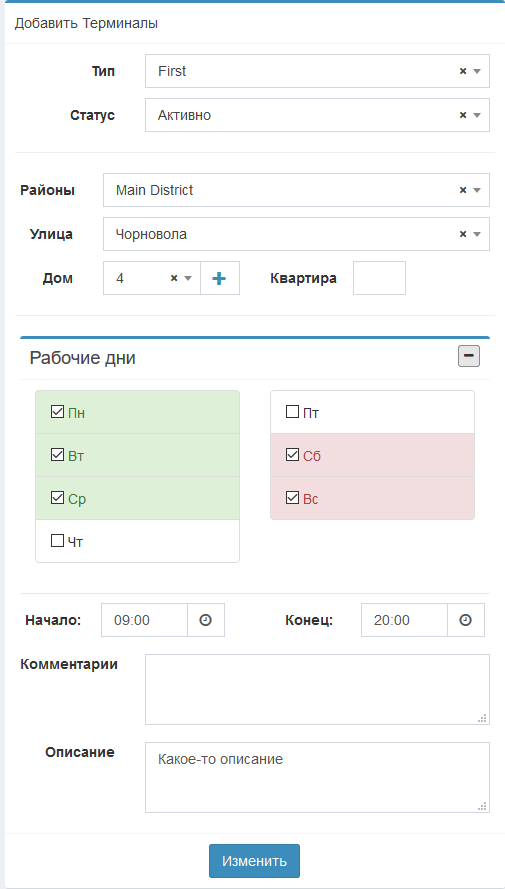
Task: Click into the Комментарии text area
Action: point(317,689)
